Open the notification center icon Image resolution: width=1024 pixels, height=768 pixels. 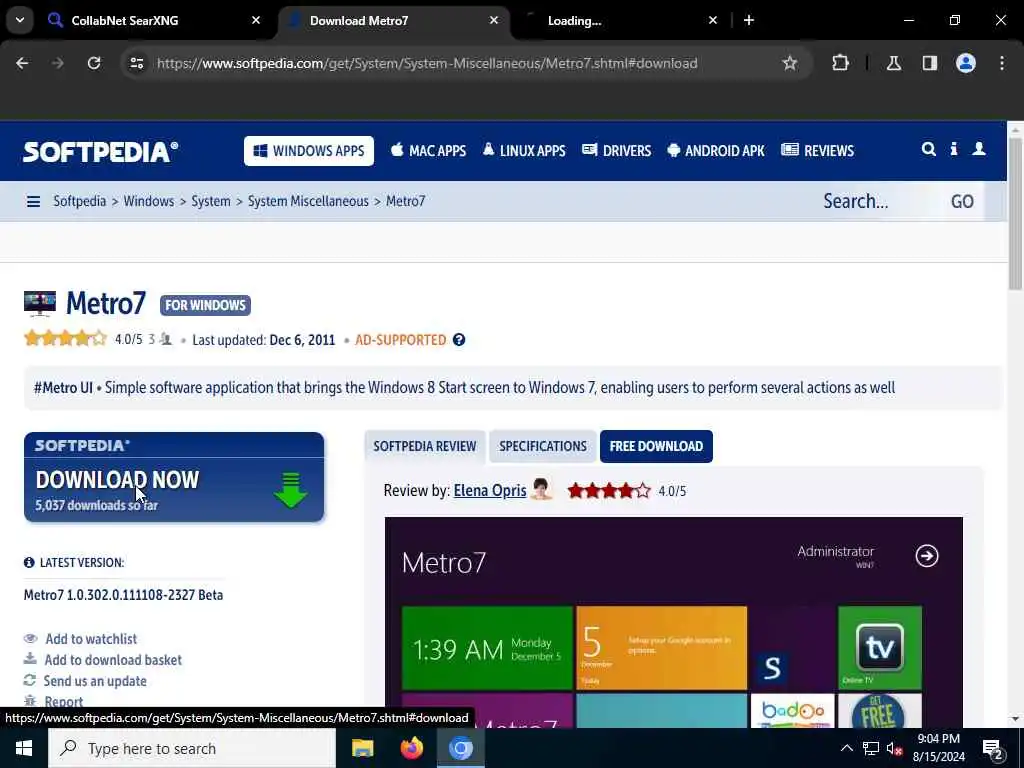993,748
